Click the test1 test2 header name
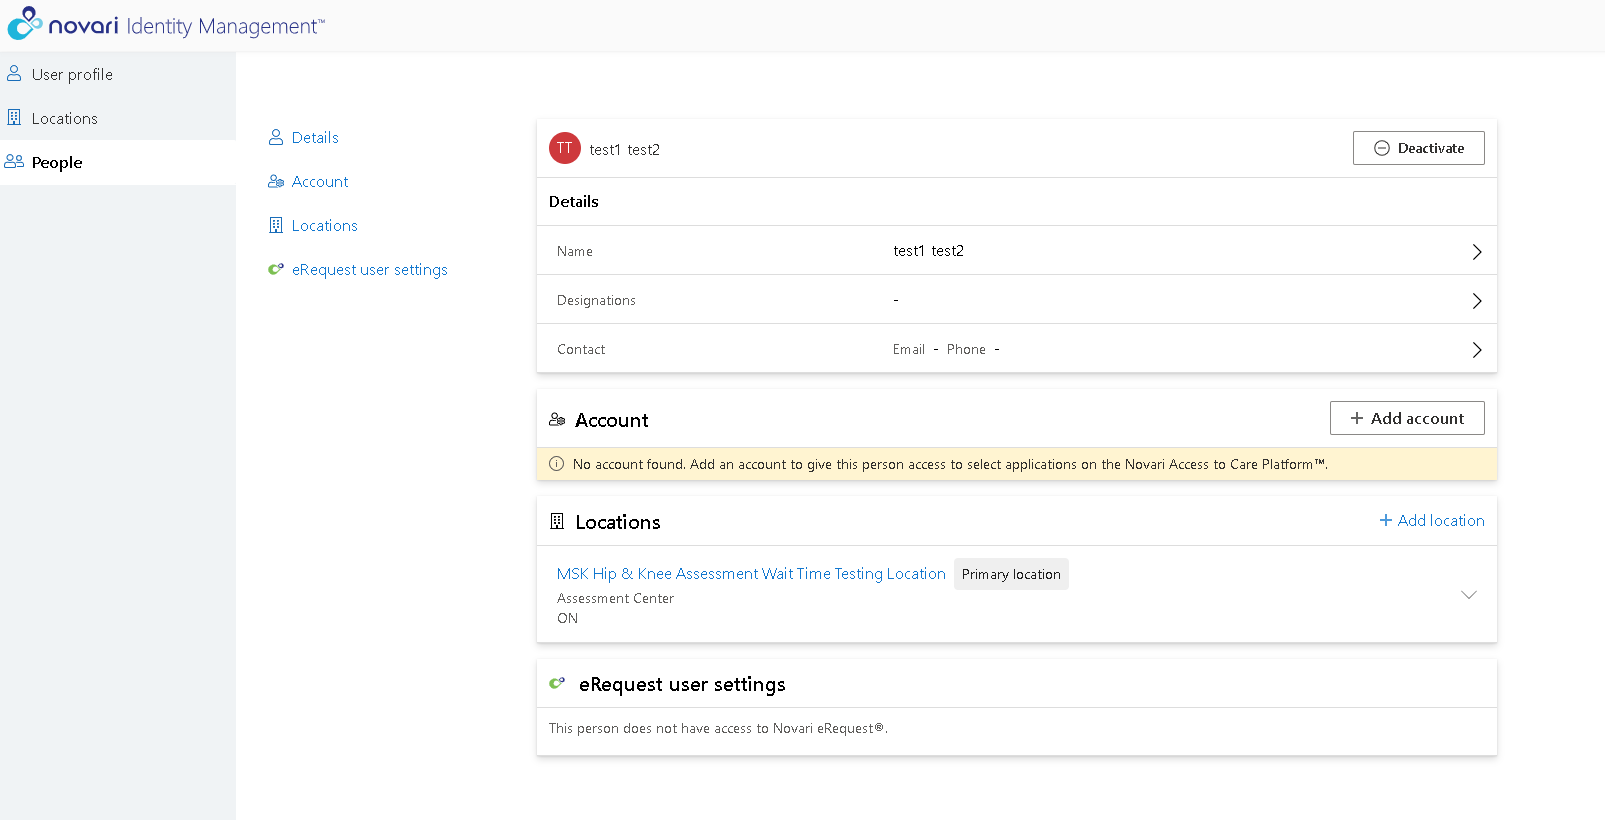Viewport: 1605px width, 820px height. [624, 150]
